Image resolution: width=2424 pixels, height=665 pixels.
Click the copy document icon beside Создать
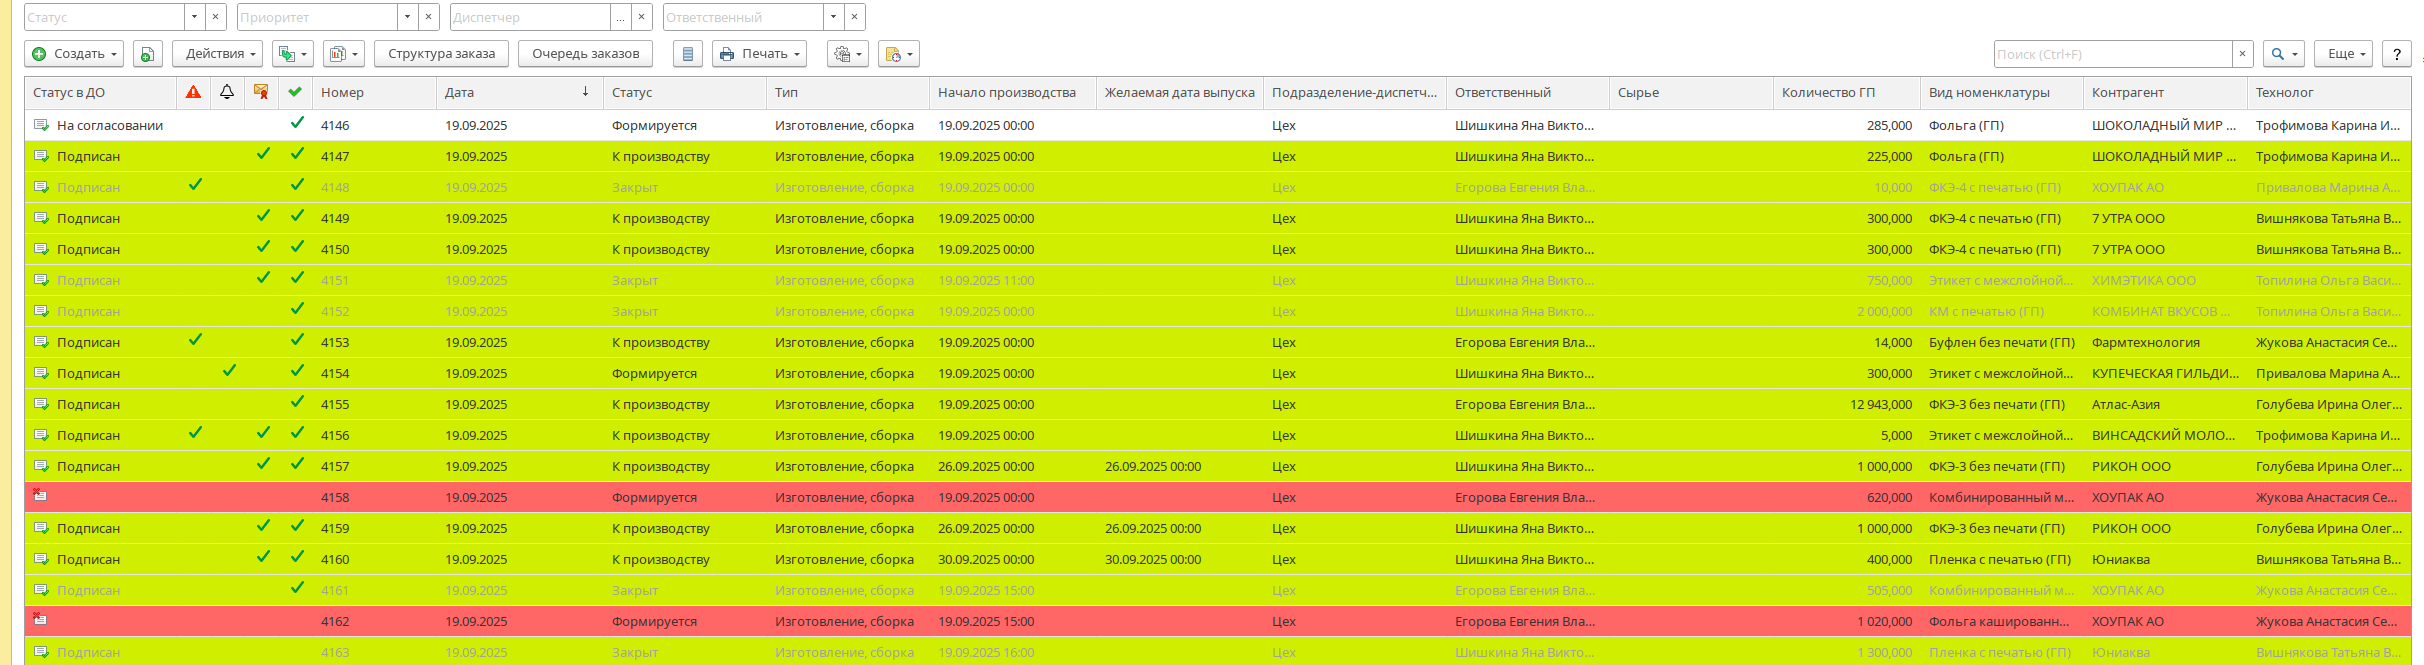coord(147,54)
